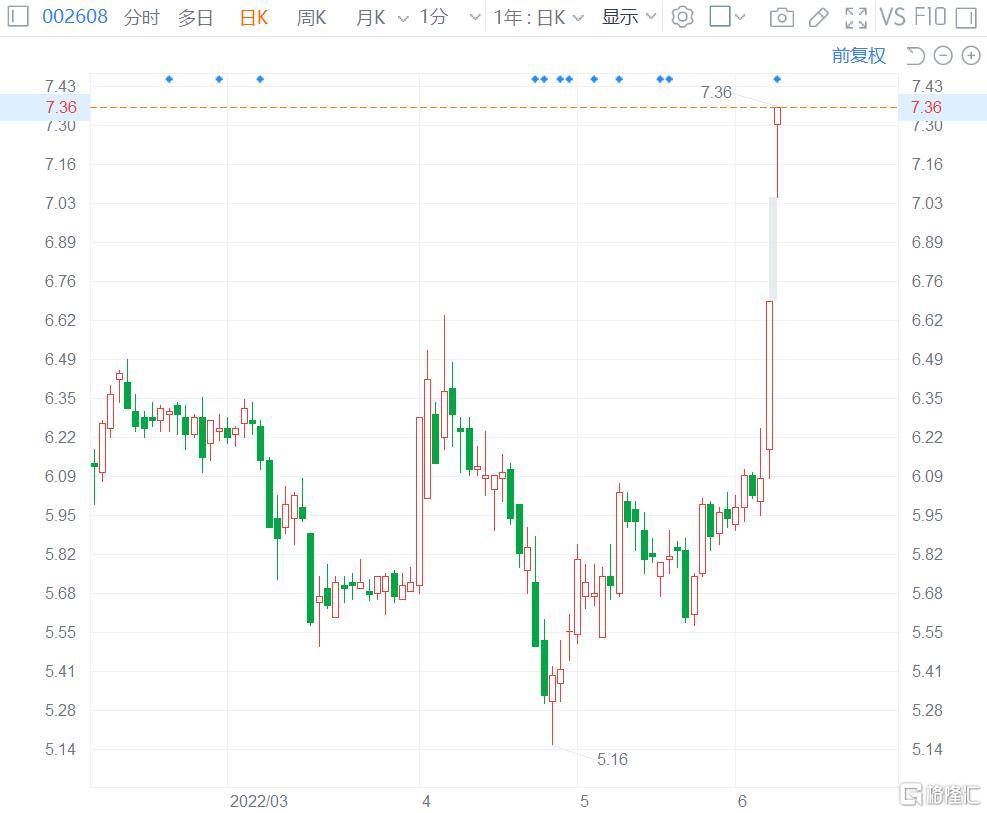Zoom in chart with plus icon
The width and height of the screenshot is (987, 813).
[971, 56]
